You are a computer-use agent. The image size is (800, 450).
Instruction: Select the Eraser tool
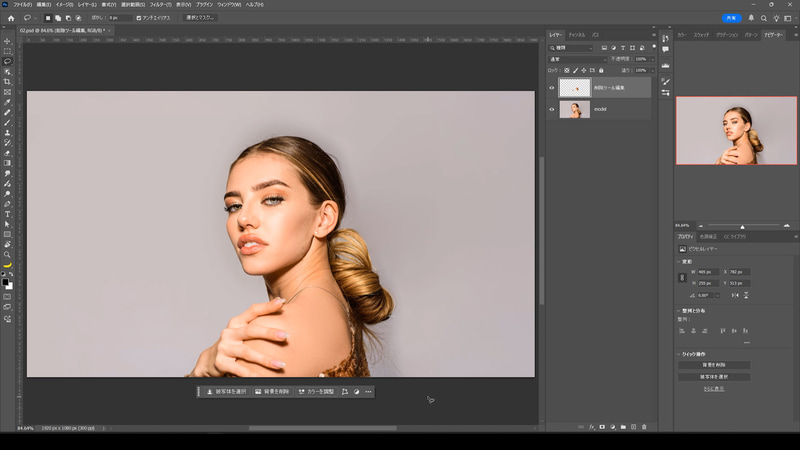(x=7, y=153)
